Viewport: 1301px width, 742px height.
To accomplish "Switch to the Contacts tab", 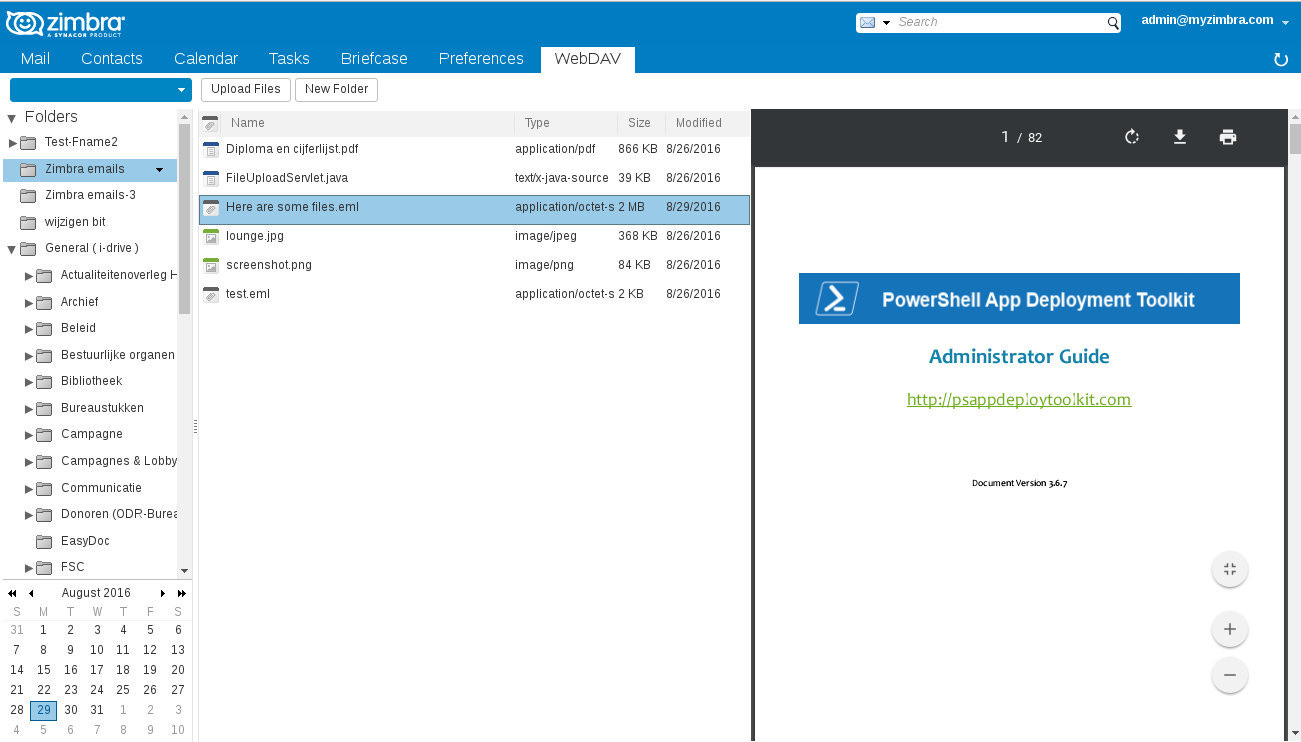I will click(x=112, y=59).
